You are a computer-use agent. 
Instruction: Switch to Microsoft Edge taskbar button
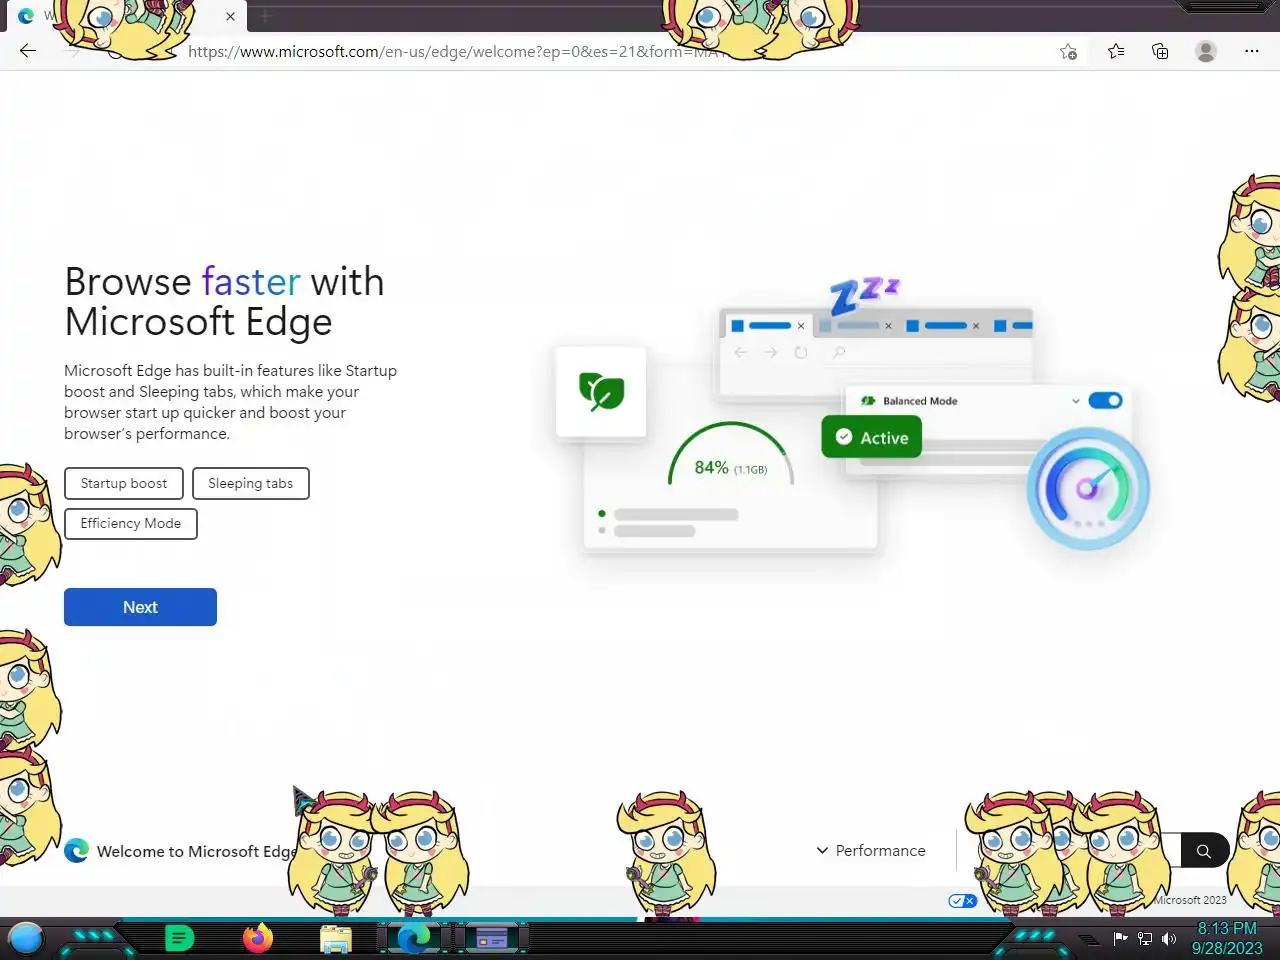click(414, 938)
